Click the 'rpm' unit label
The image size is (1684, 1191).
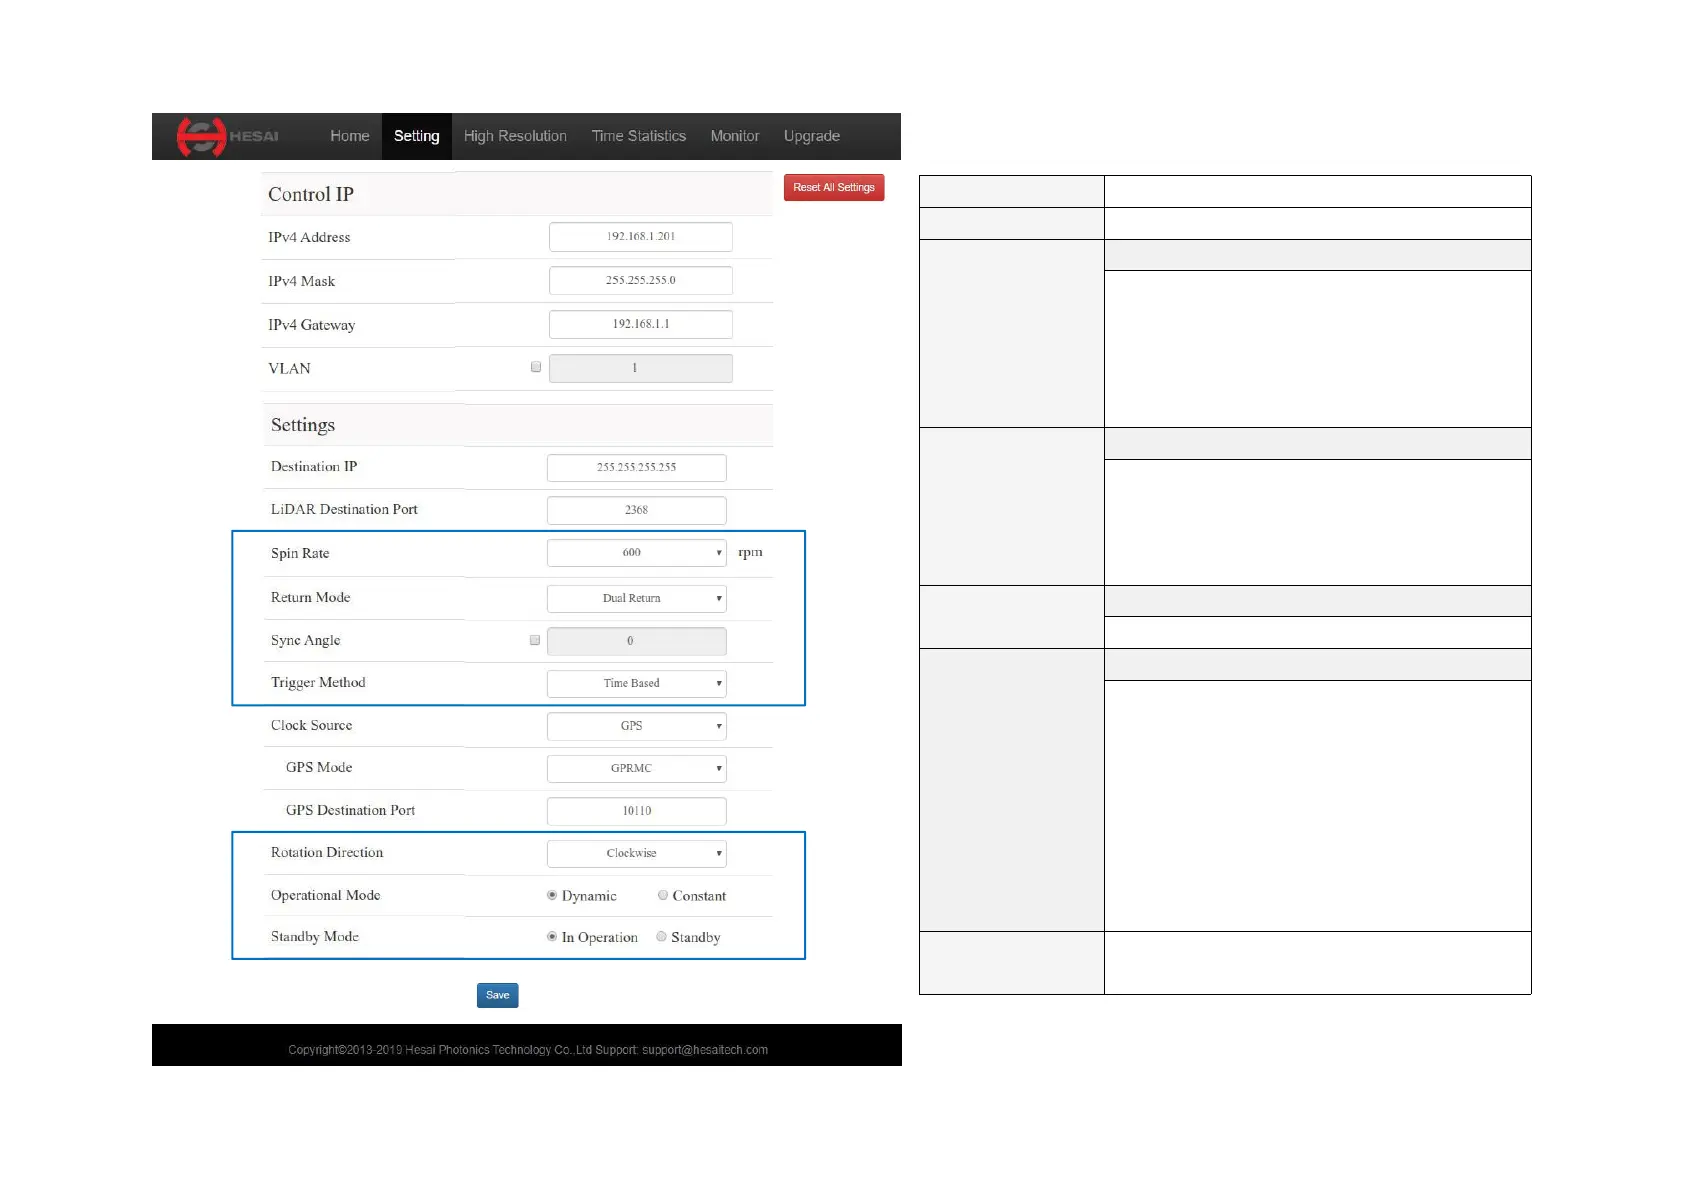750,552
